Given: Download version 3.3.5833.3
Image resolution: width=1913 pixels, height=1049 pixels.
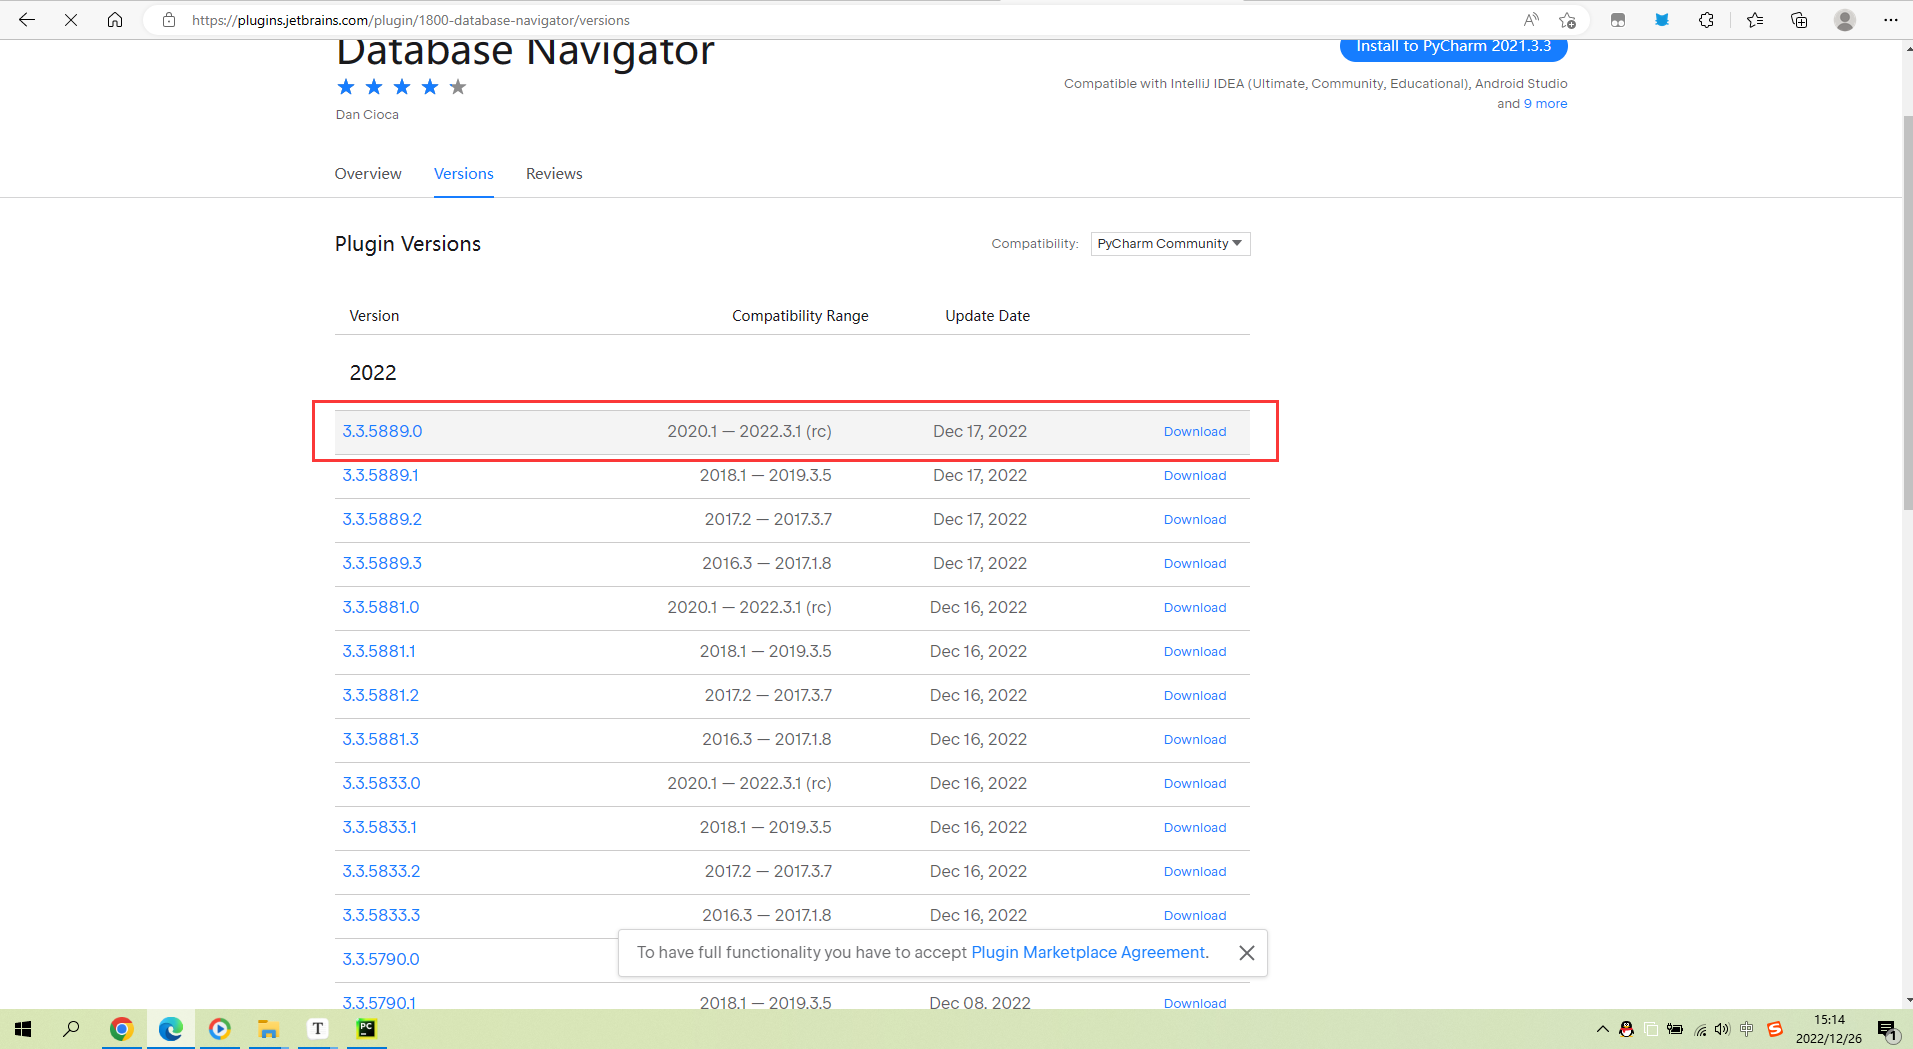Looking at the screenshot, I should pyautogui.click(x=1195, y=916).
